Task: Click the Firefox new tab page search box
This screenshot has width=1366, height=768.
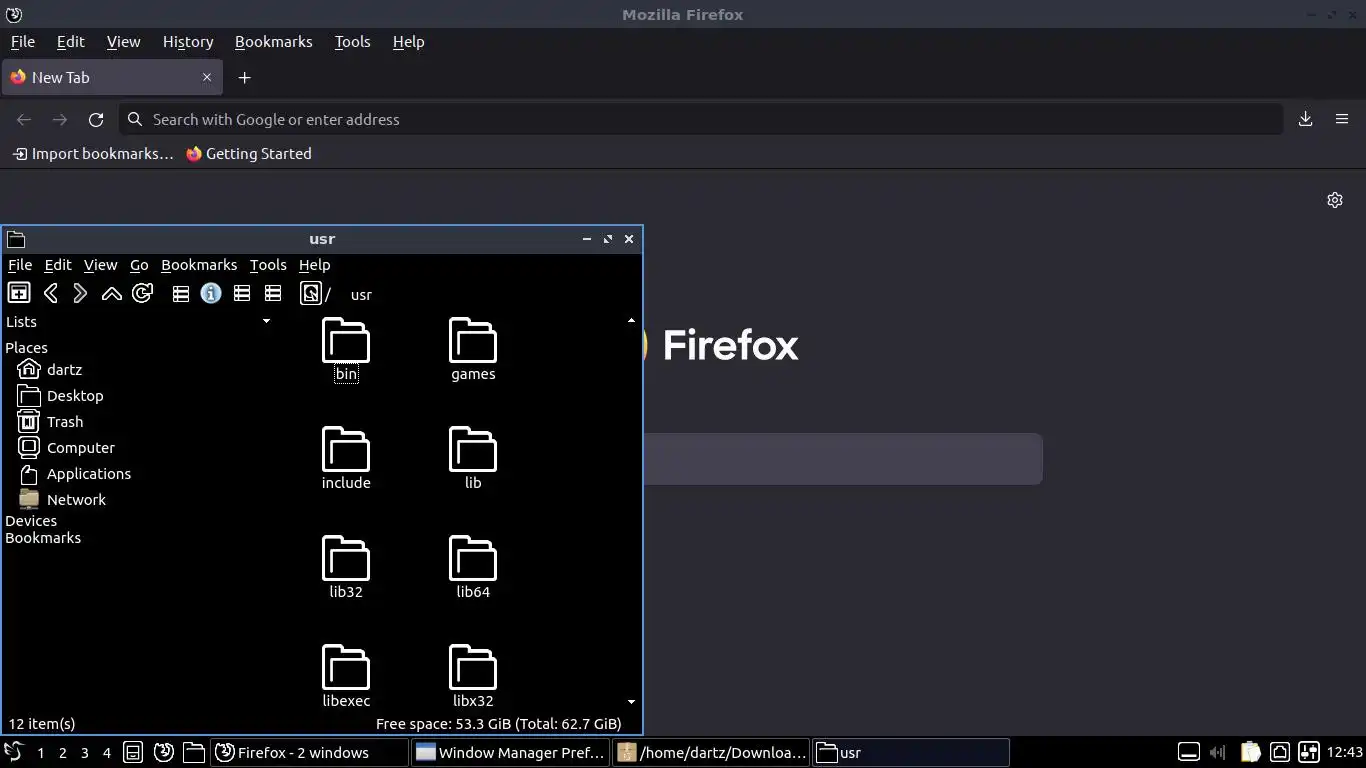Action: [x=842, y=459]
